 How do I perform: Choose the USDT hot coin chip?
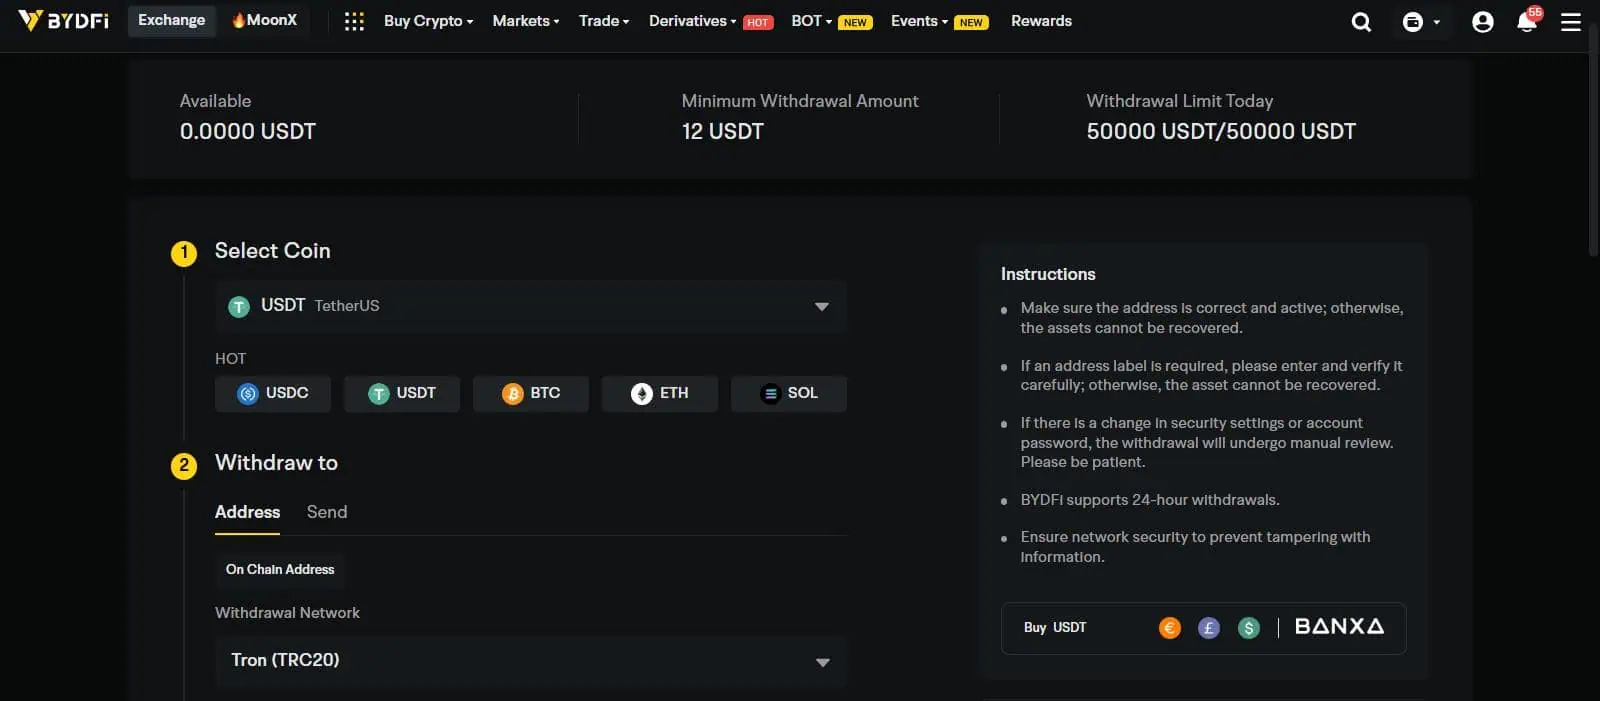click(402, 393)
